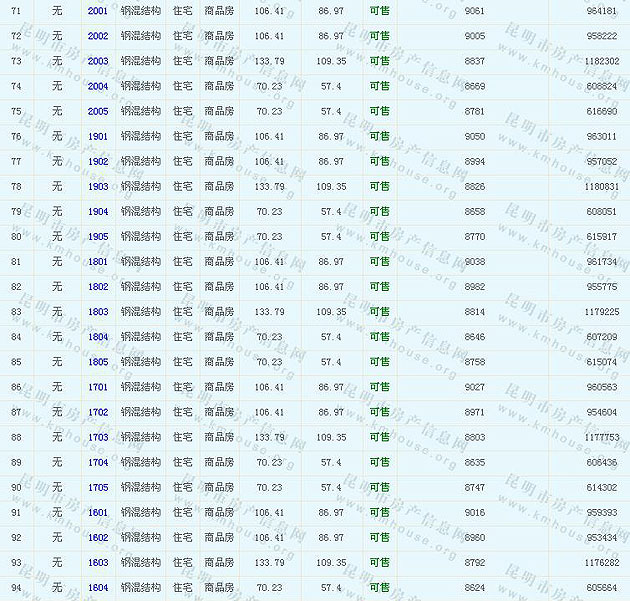Open room 1602 link
This screenshot has height=601, width=630.
pos(98,537)
